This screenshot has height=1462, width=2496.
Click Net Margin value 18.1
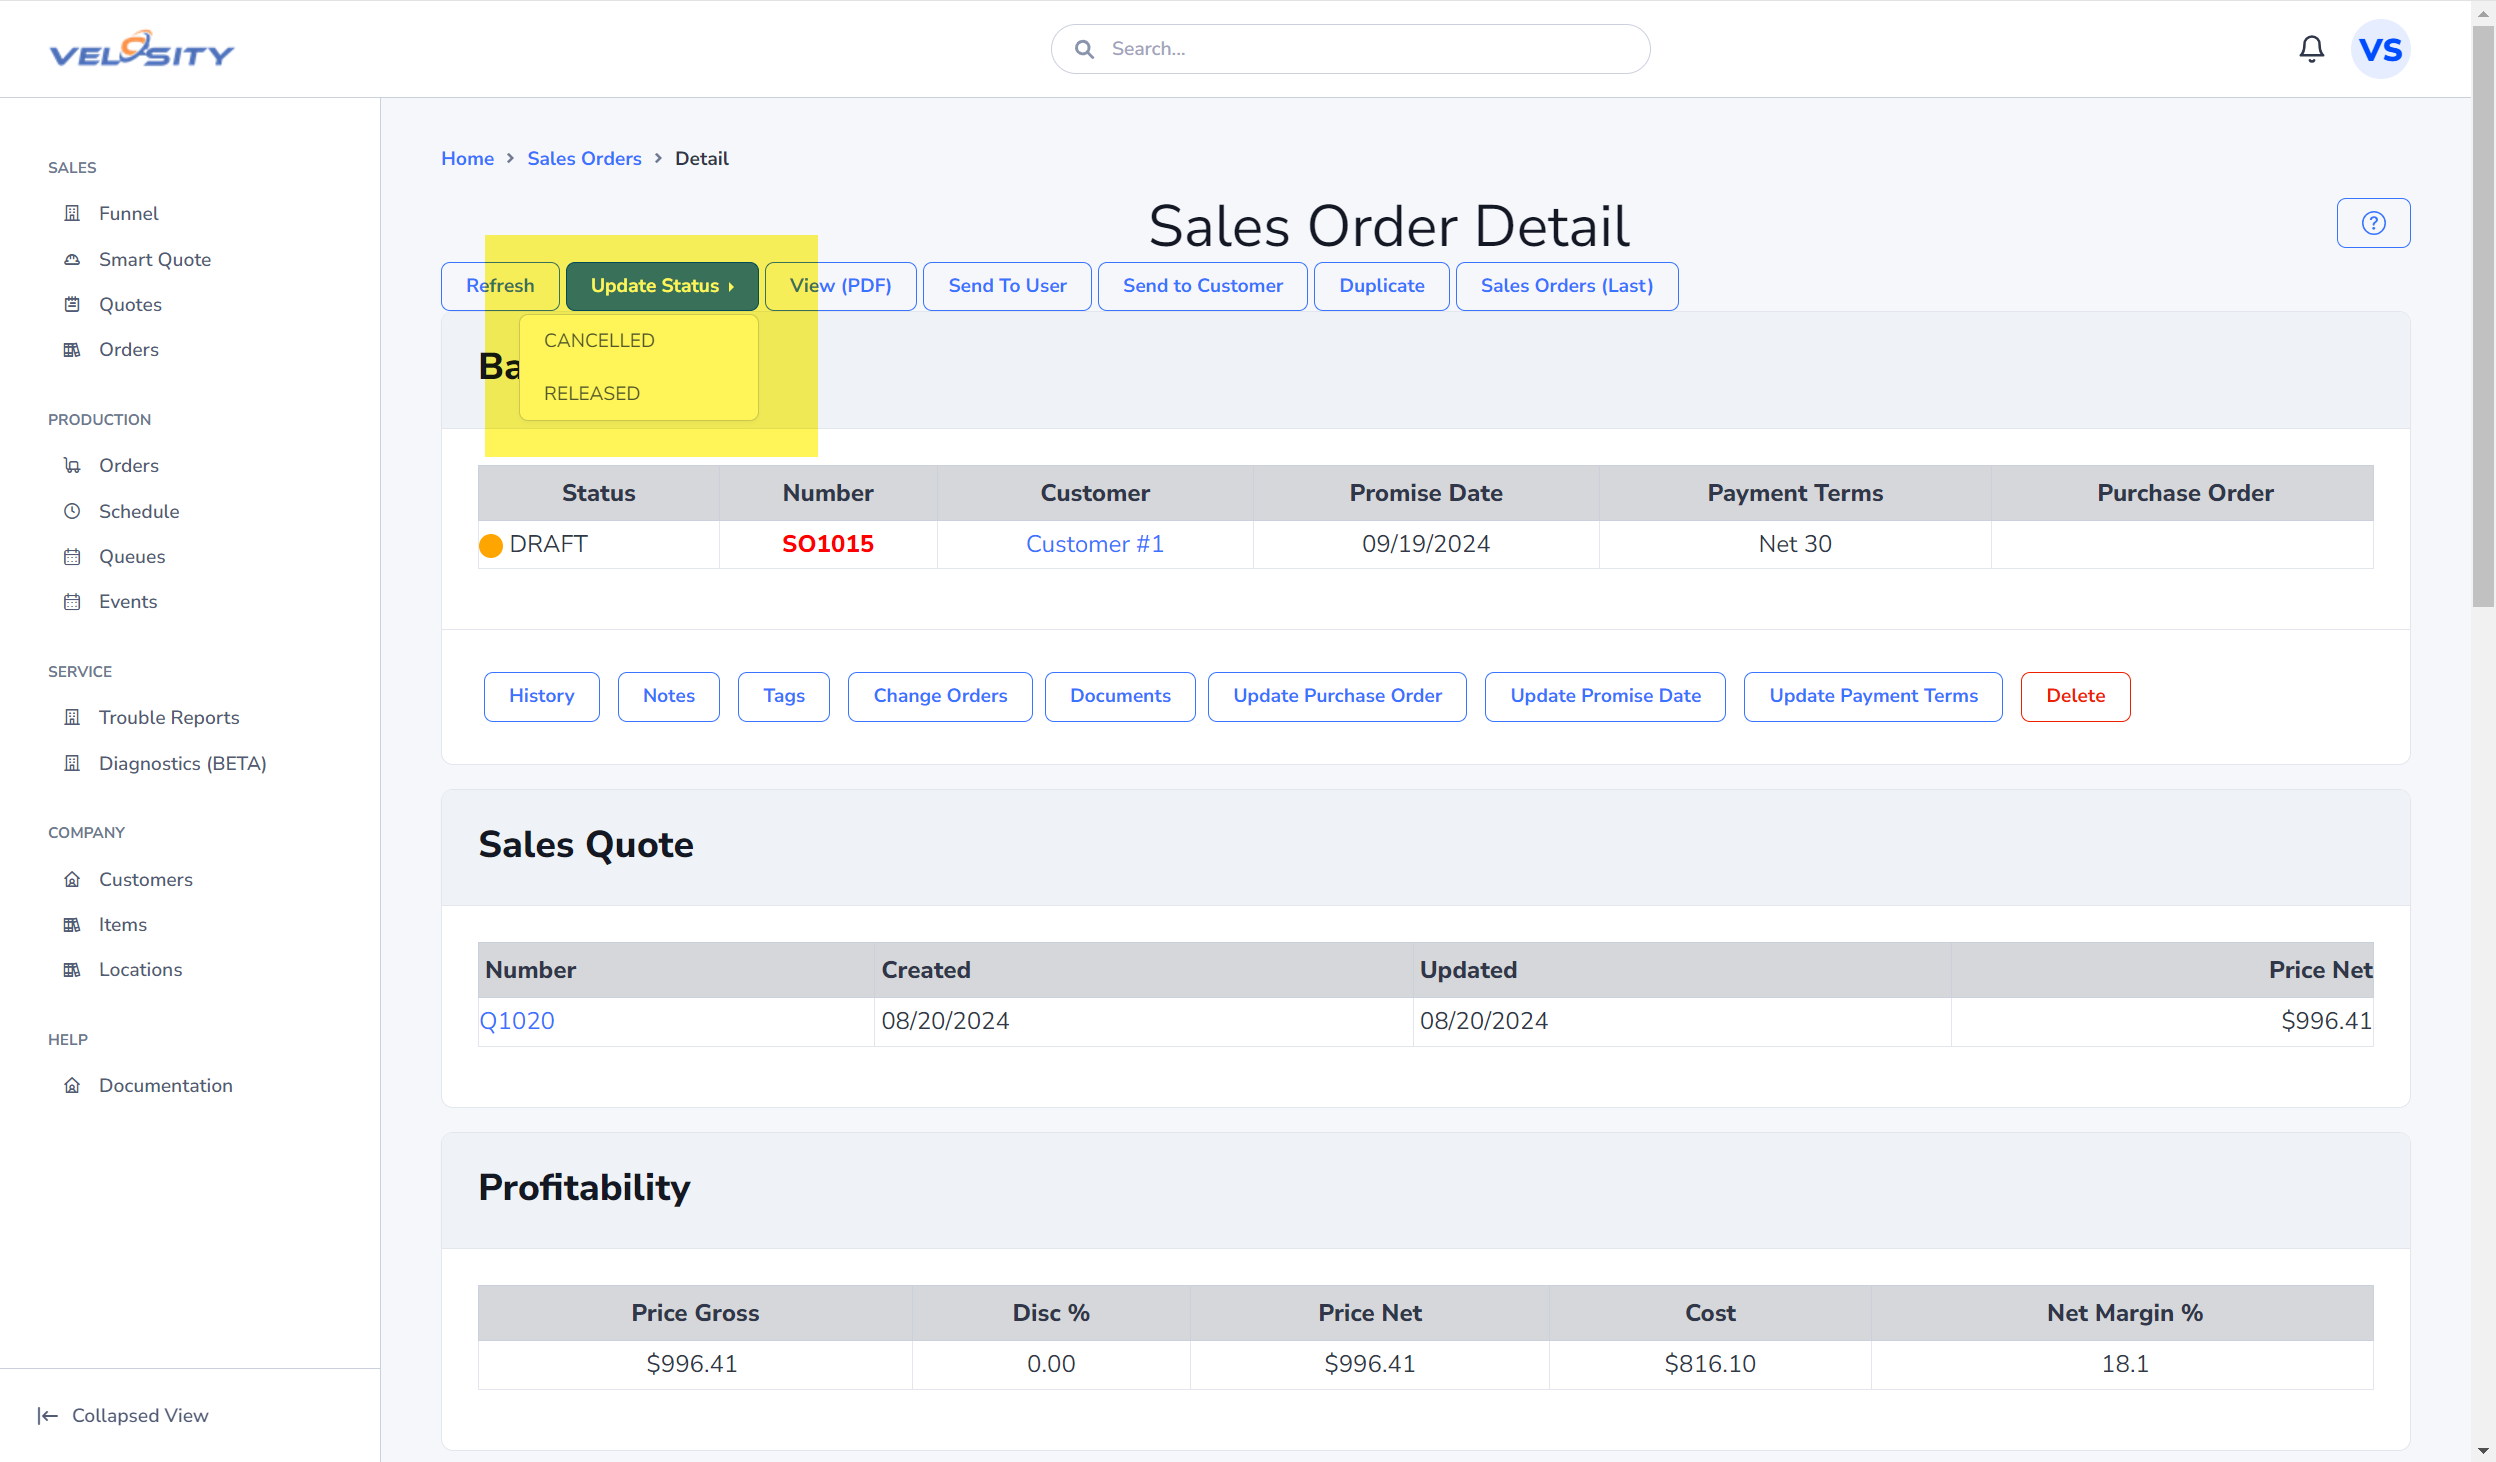pos(2124,1364)
